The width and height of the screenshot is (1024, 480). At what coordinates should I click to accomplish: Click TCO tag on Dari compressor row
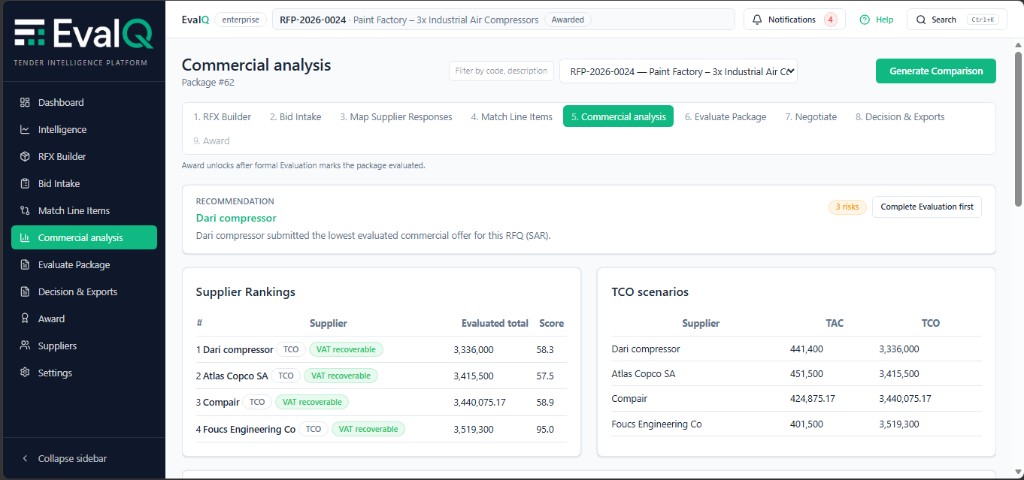(291, 349)
